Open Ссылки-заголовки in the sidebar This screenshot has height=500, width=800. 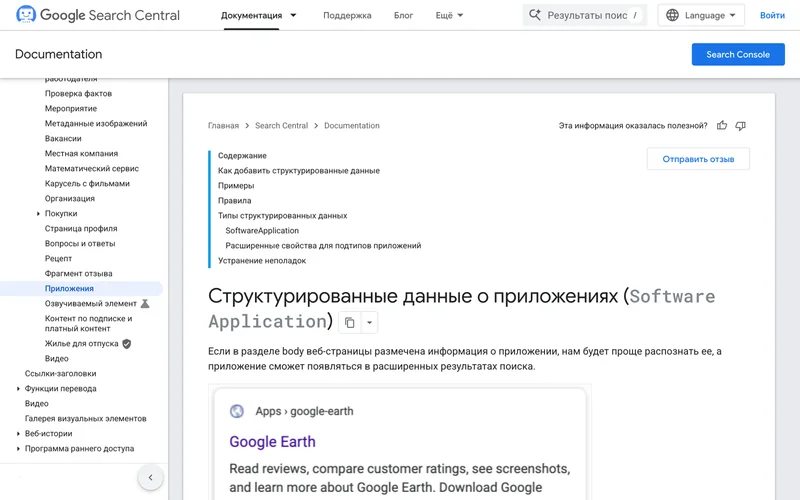(x=60, y=373)
